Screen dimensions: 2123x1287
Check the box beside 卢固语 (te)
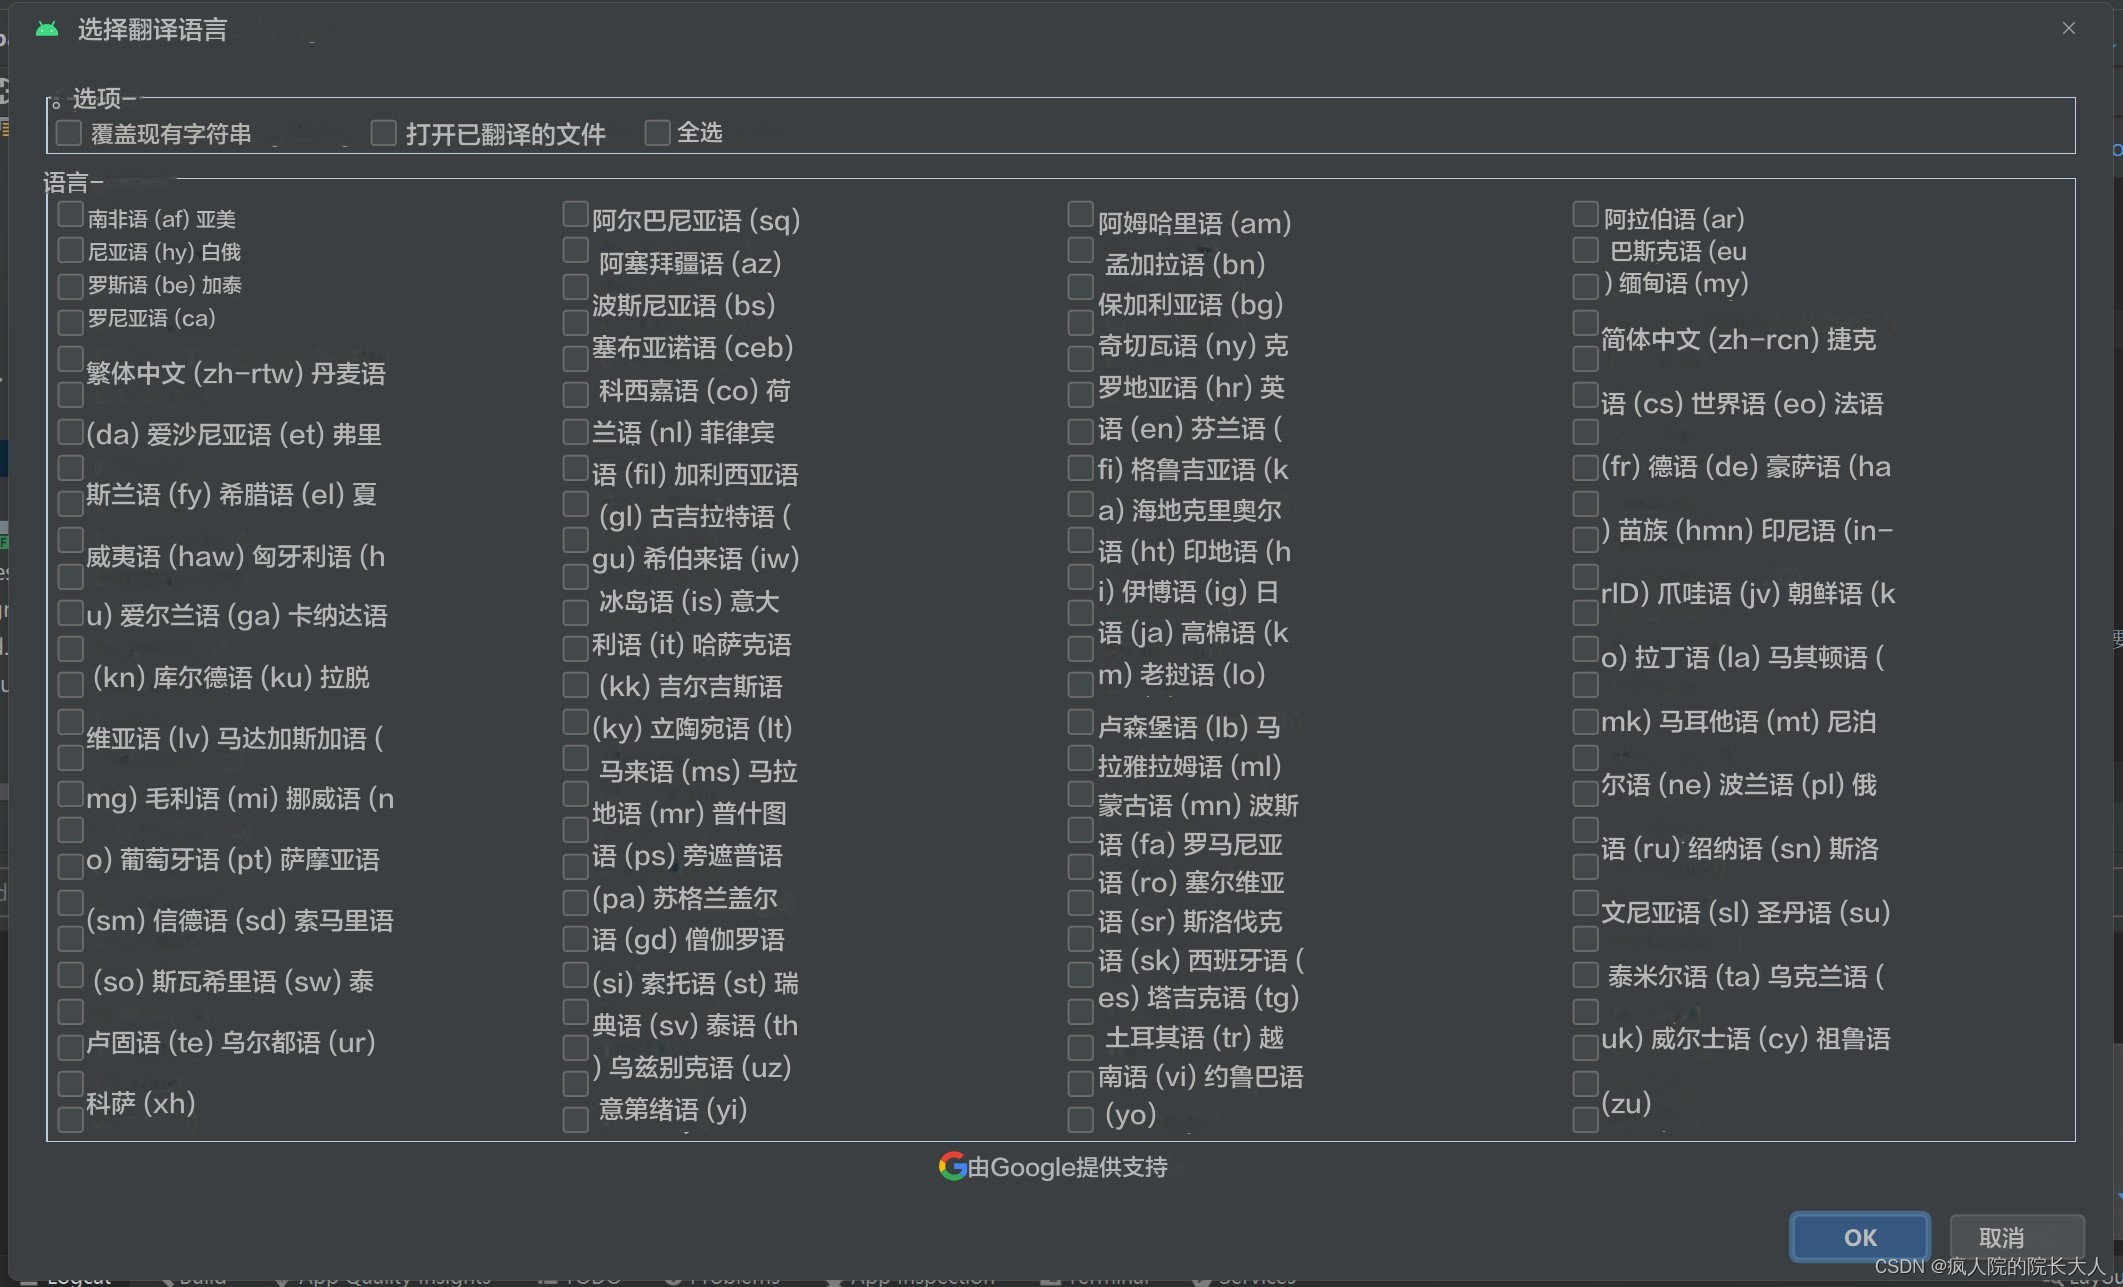pos(70,1047)
